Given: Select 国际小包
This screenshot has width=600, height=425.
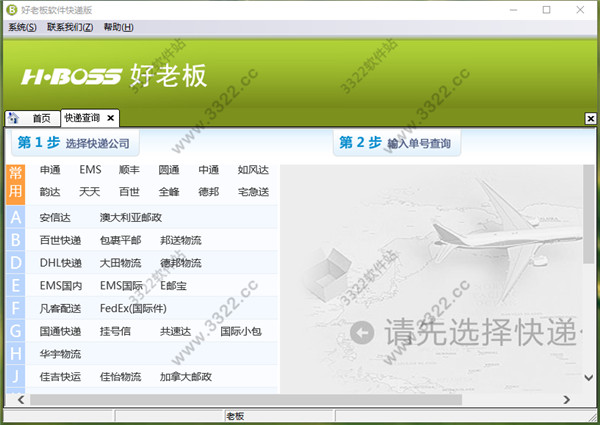Looking at the screenshot, I should (241, 331).
